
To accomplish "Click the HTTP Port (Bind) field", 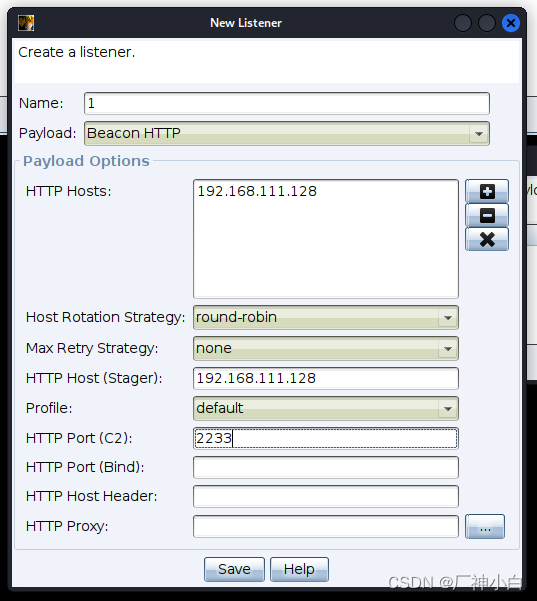I will coord(326,467).
